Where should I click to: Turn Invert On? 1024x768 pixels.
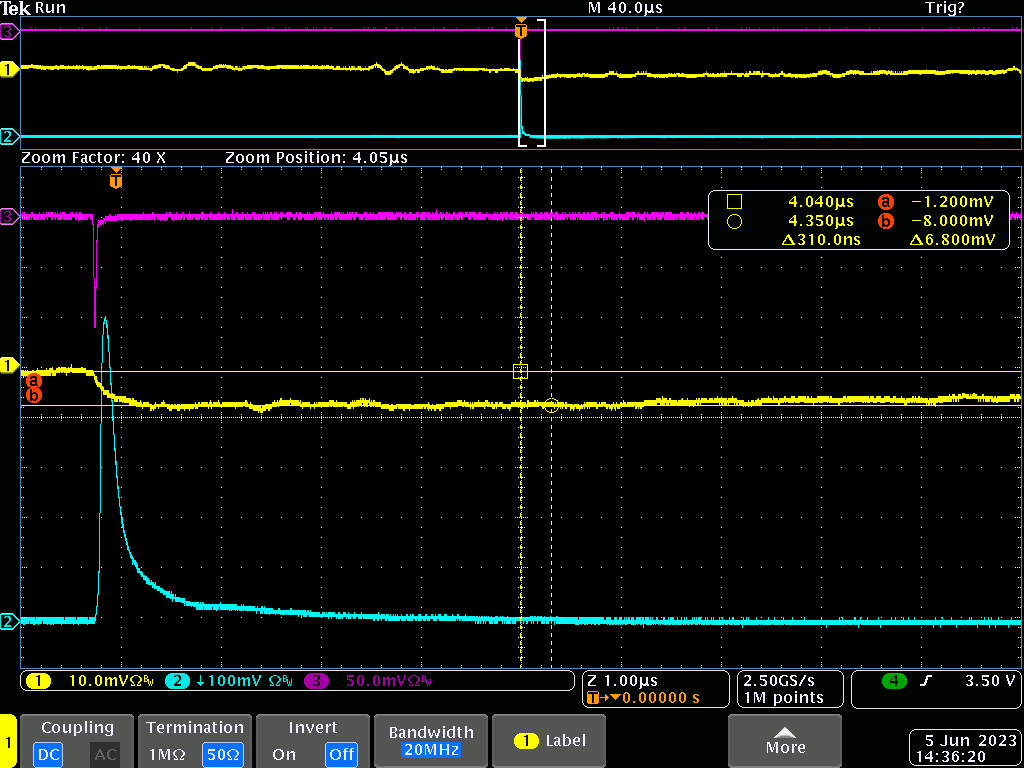pyautogui.click(x=284, y=754)
